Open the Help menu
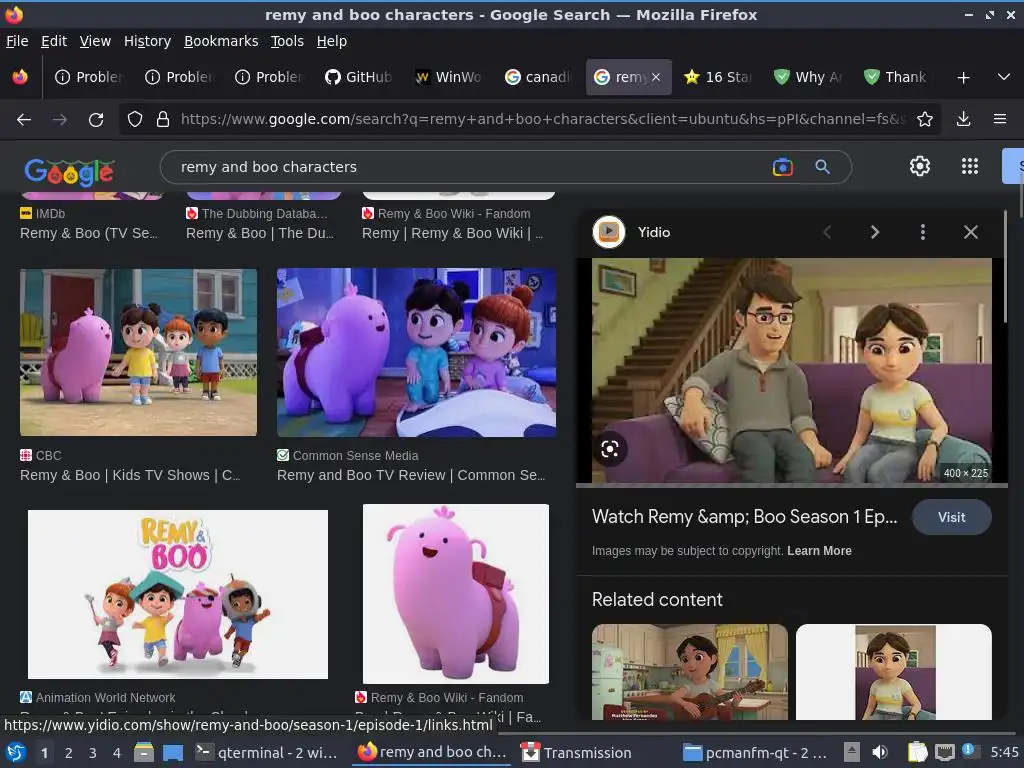 point(332,41)
